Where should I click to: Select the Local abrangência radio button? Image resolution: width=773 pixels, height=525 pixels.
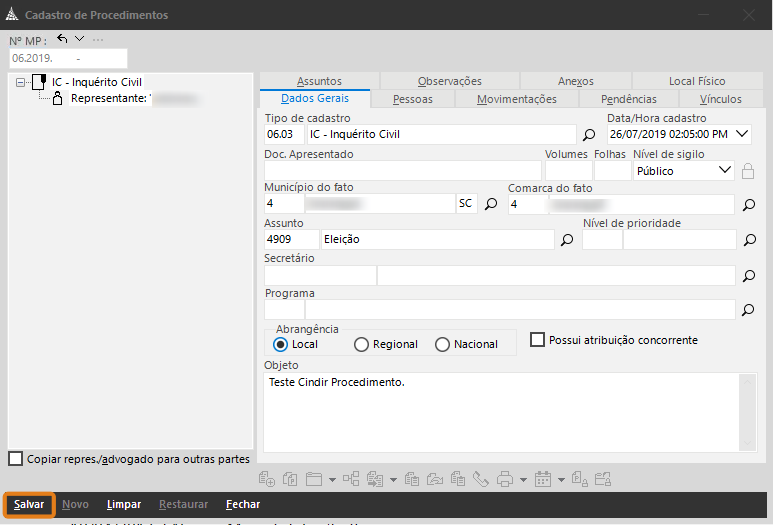281,344
